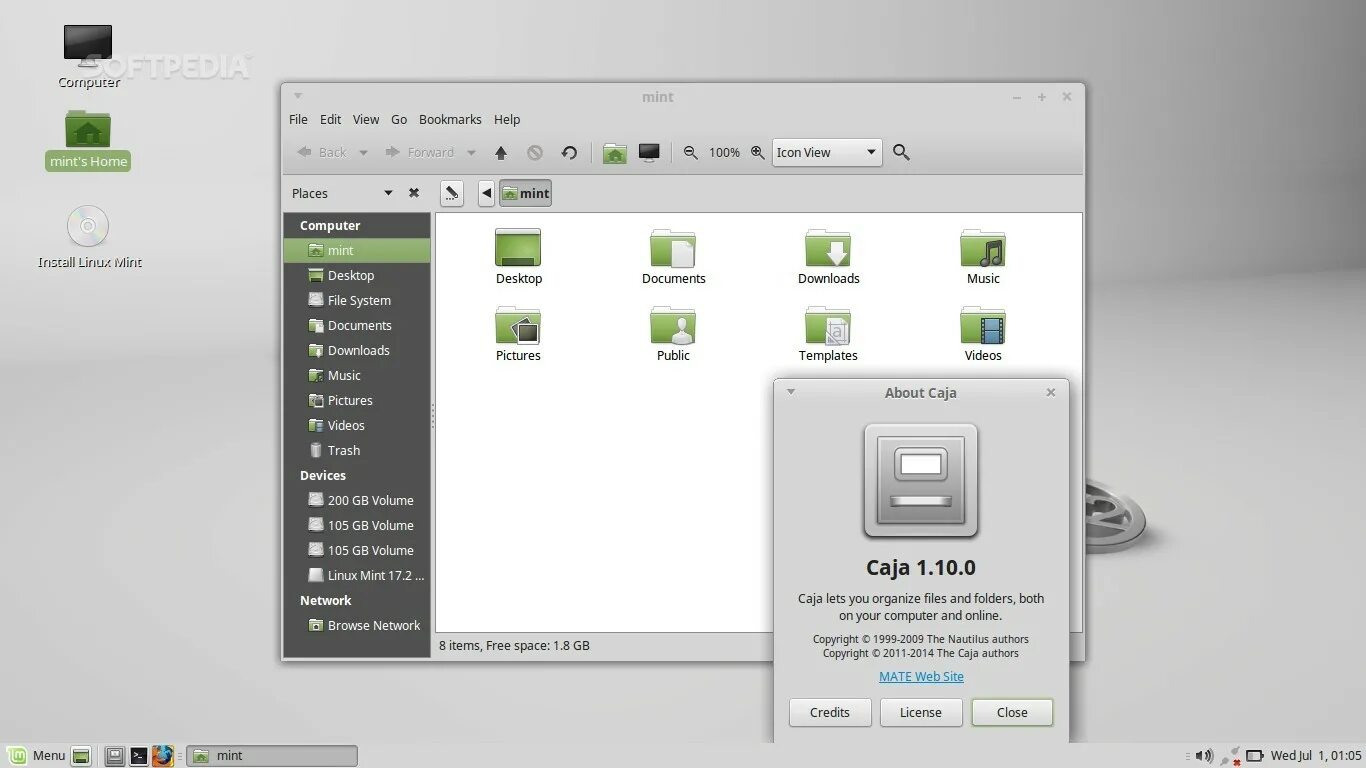Open the Pictures folder icon
The image size is (1366, 768).
518,324
